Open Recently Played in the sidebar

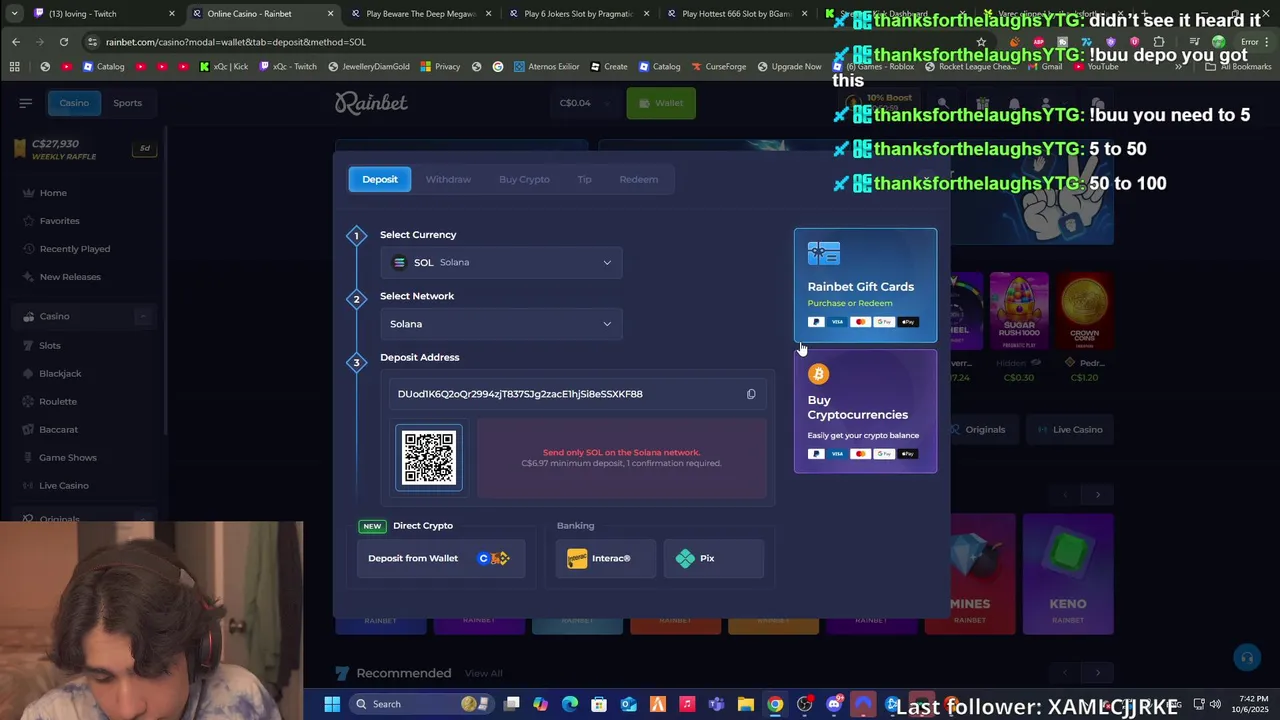click(74, 249)
